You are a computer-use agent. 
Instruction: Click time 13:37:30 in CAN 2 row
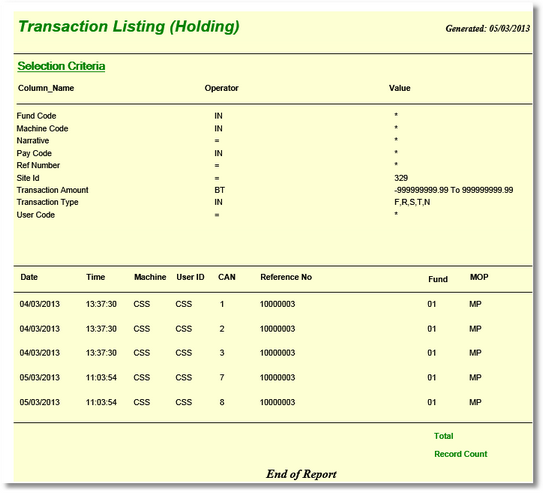pos(101,329)
